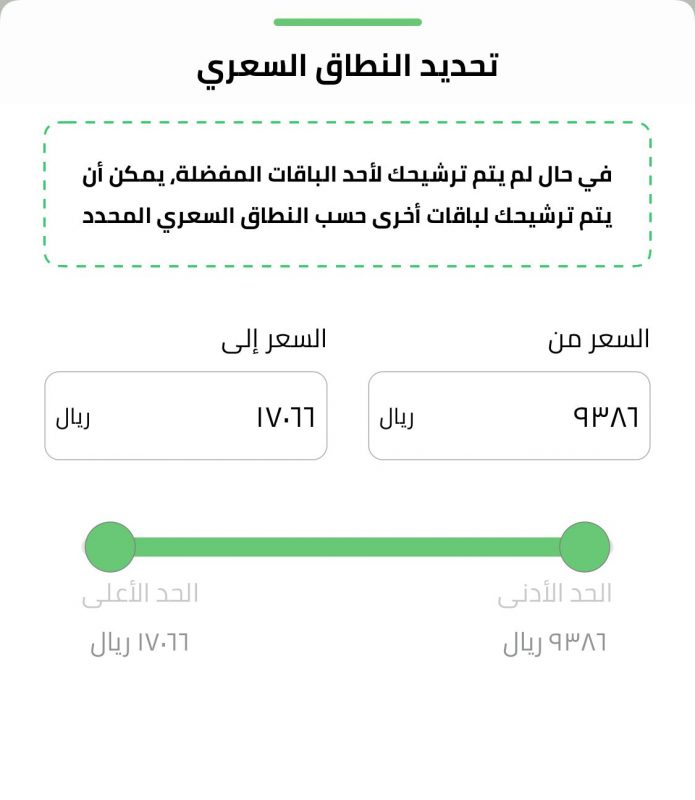Select the السعر من input field
Screen dimensions: 695x800
pyautogui.click(x=509, y=415)
